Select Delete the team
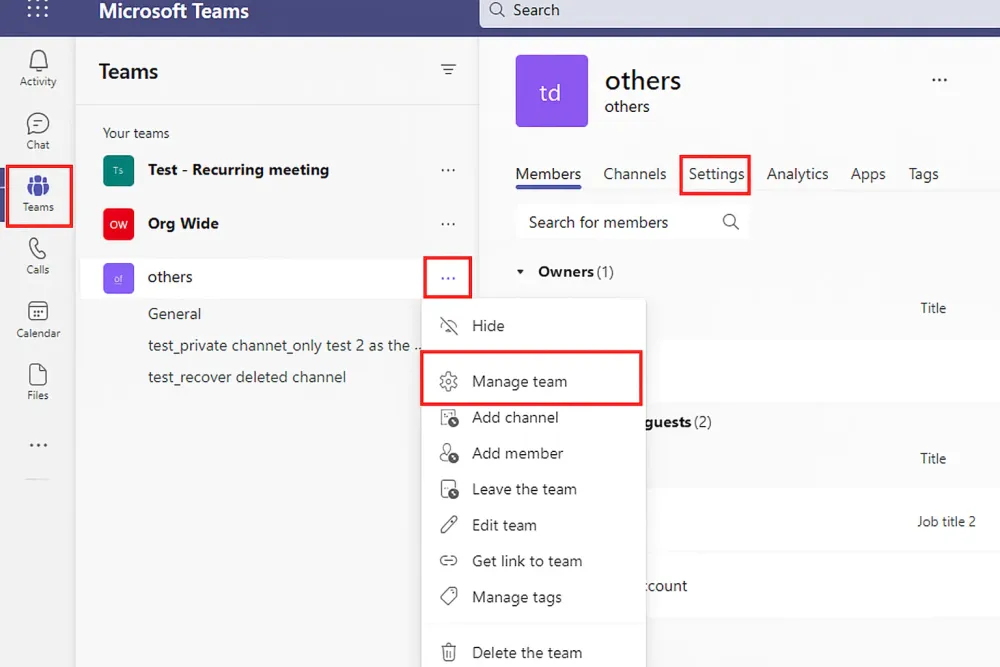 click(x=527, y=652)
